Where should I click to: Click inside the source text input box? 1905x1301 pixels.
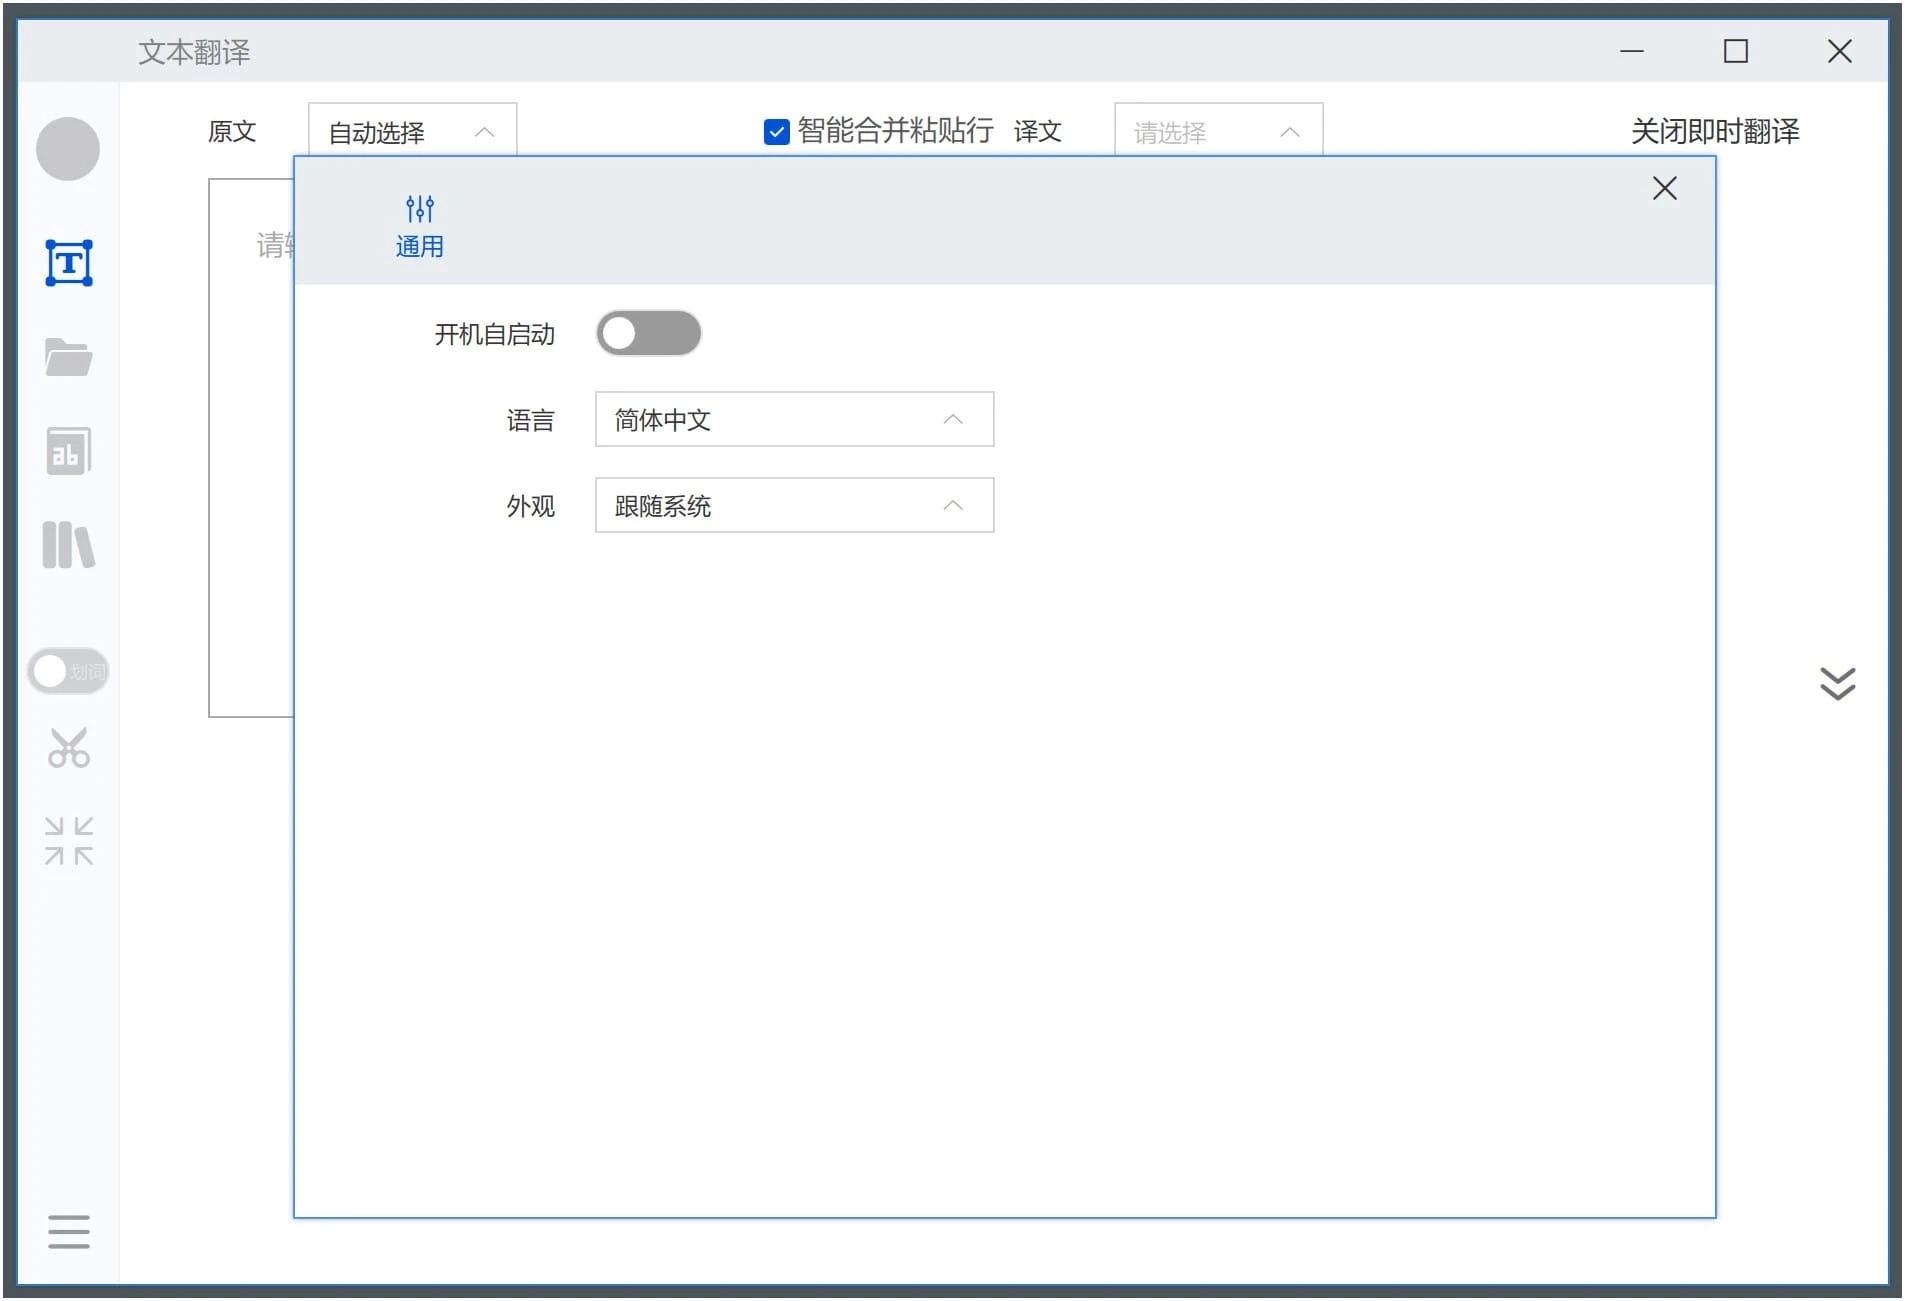click(x=250, y=450)
